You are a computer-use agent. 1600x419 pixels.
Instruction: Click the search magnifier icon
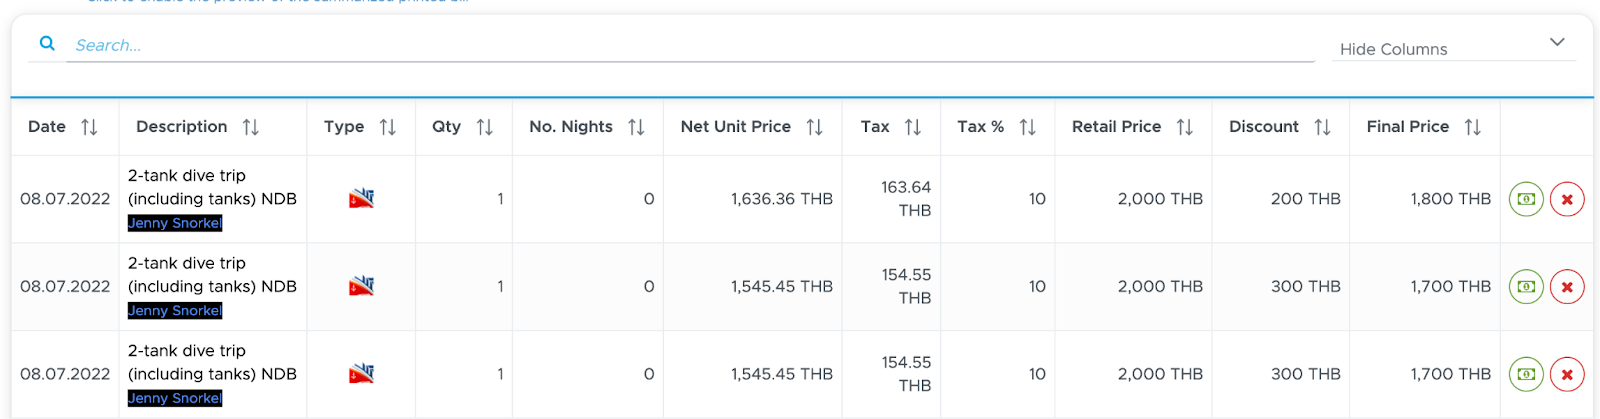coord(47,43)
